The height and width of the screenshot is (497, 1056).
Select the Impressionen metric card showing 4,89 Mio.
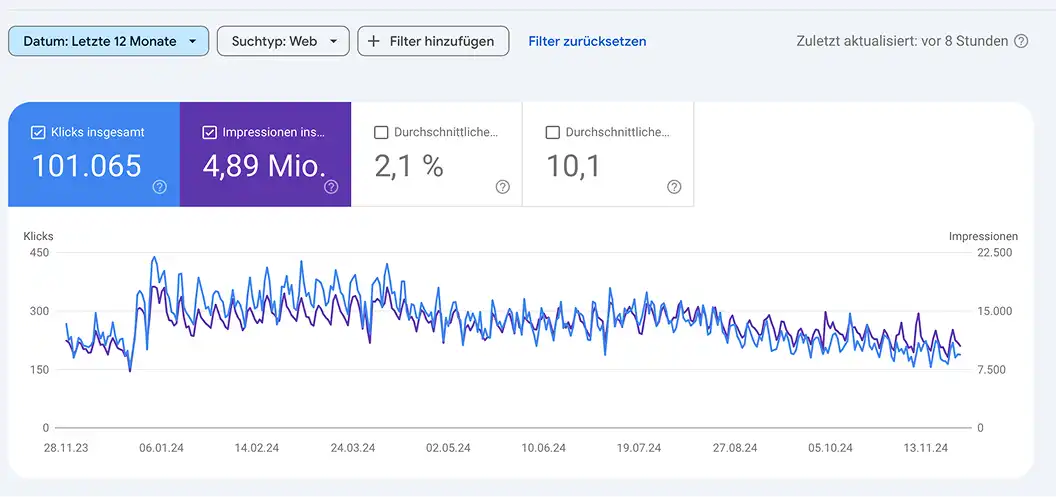[265, 154]
